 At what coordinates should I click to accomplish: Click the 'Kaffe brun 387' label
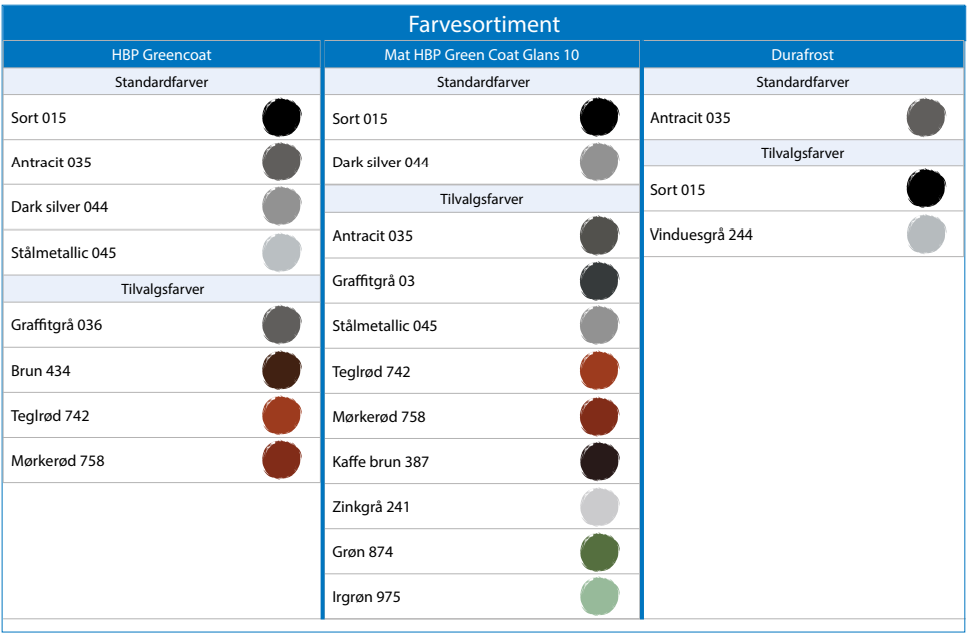tap(381, 461)
